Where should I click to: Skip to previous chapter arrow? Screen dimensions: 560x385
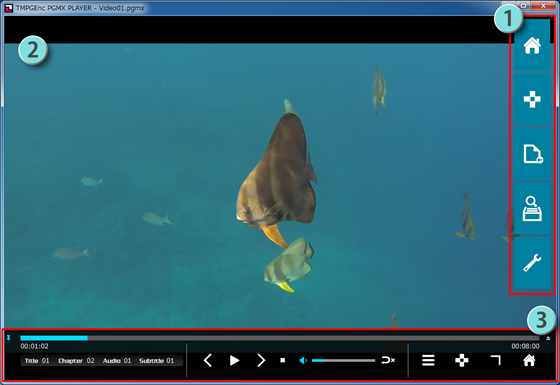(x=208, y=360)
